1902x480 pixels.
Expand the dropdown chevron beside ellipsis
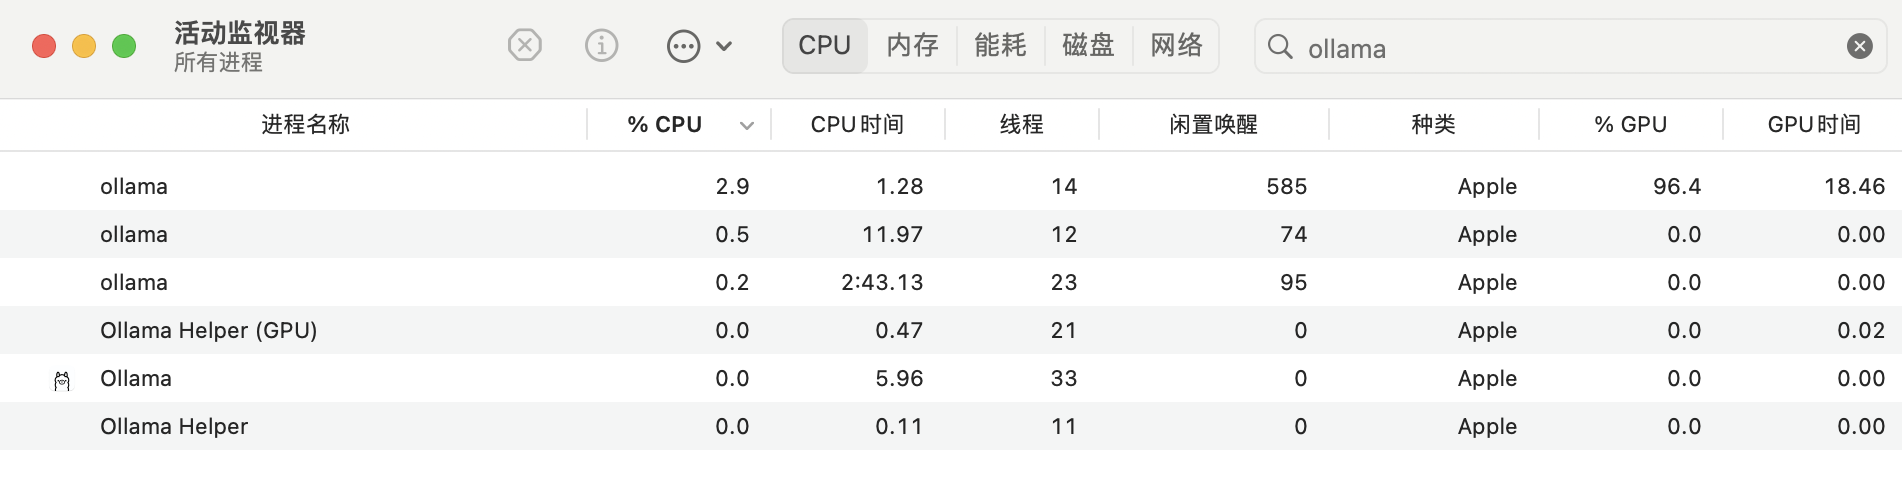coord(724,46)
